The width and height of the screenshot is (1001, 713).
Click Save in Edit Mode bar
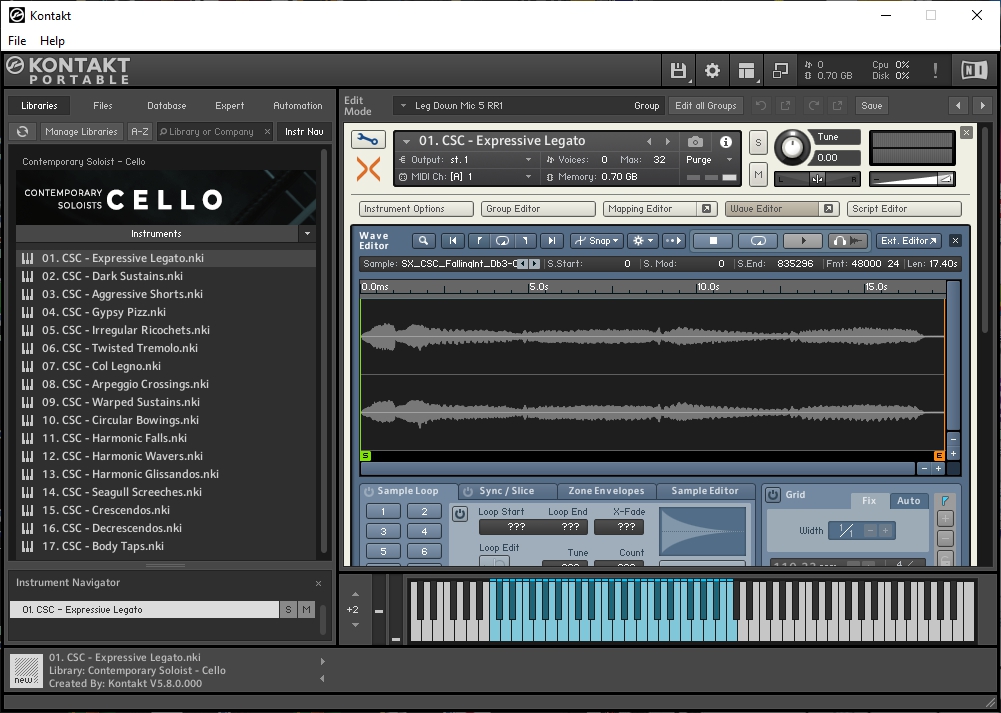[x=871, y=105]
